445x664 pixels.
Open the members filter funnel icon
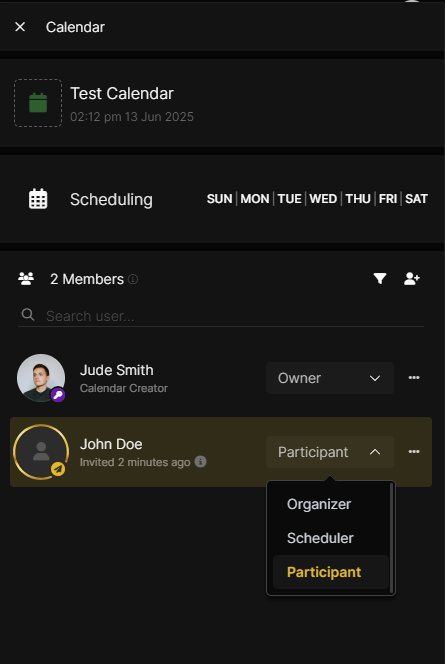pos(380,279)
